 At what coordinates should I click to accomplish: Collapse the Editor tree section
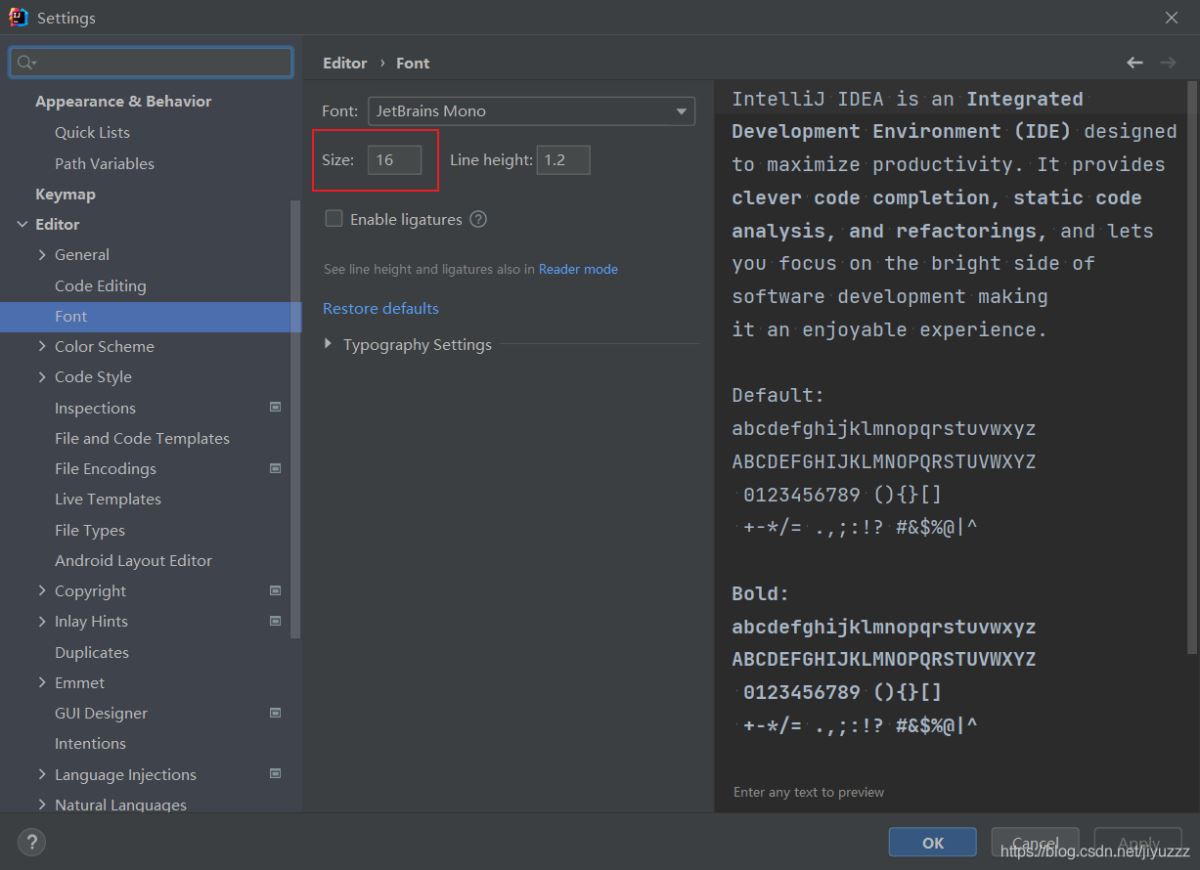click(x=22, y=225)
